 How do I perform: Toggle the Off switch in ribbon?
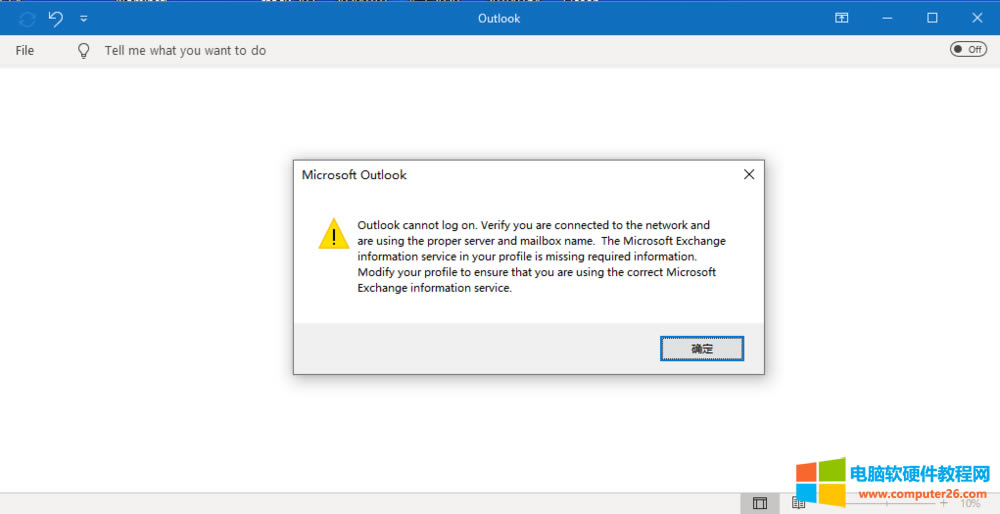(968, 49)
